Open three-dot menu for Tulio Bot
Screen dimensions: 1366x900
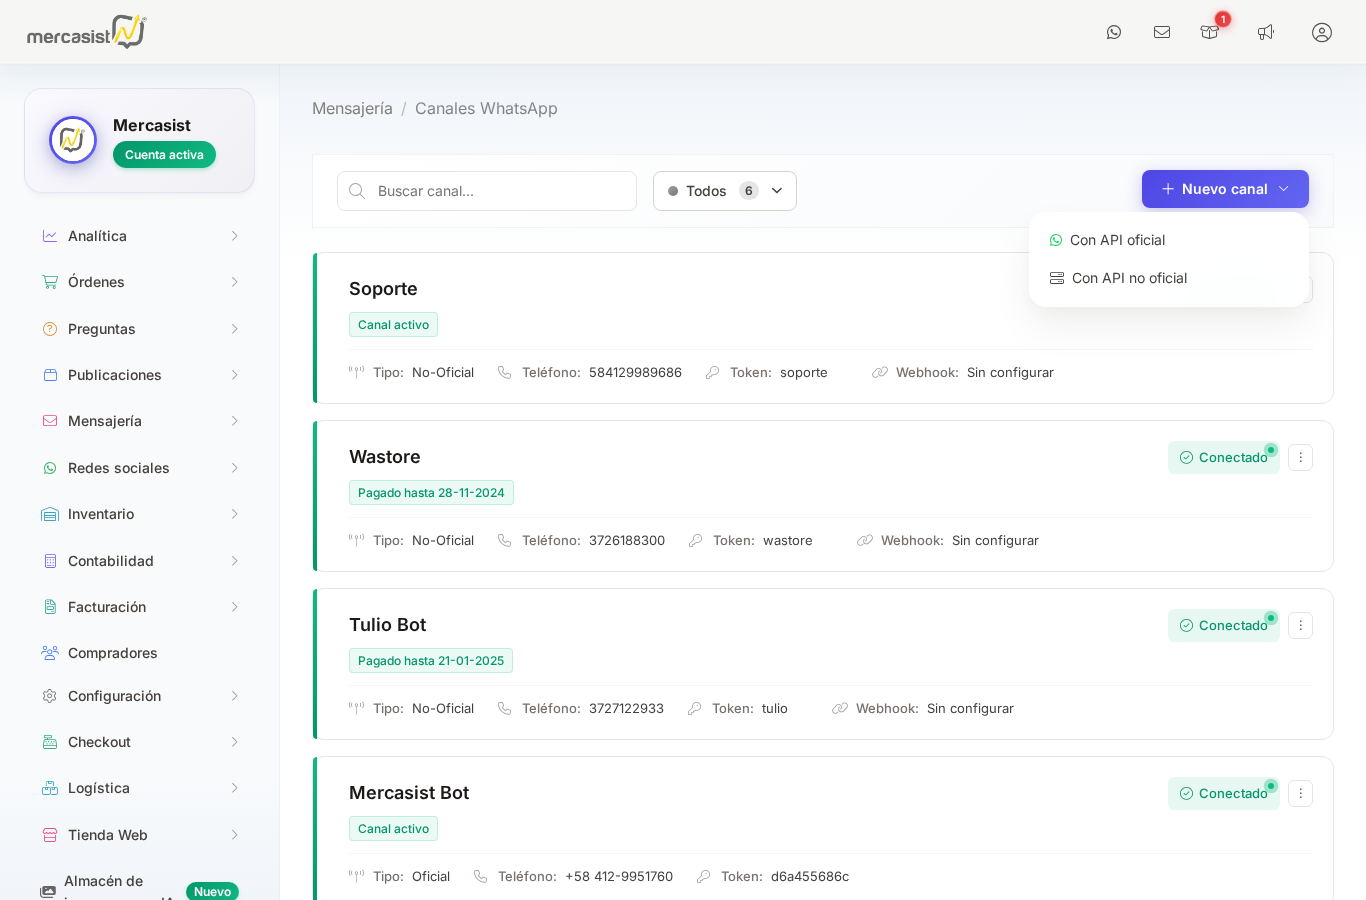tap(1300, 625)
